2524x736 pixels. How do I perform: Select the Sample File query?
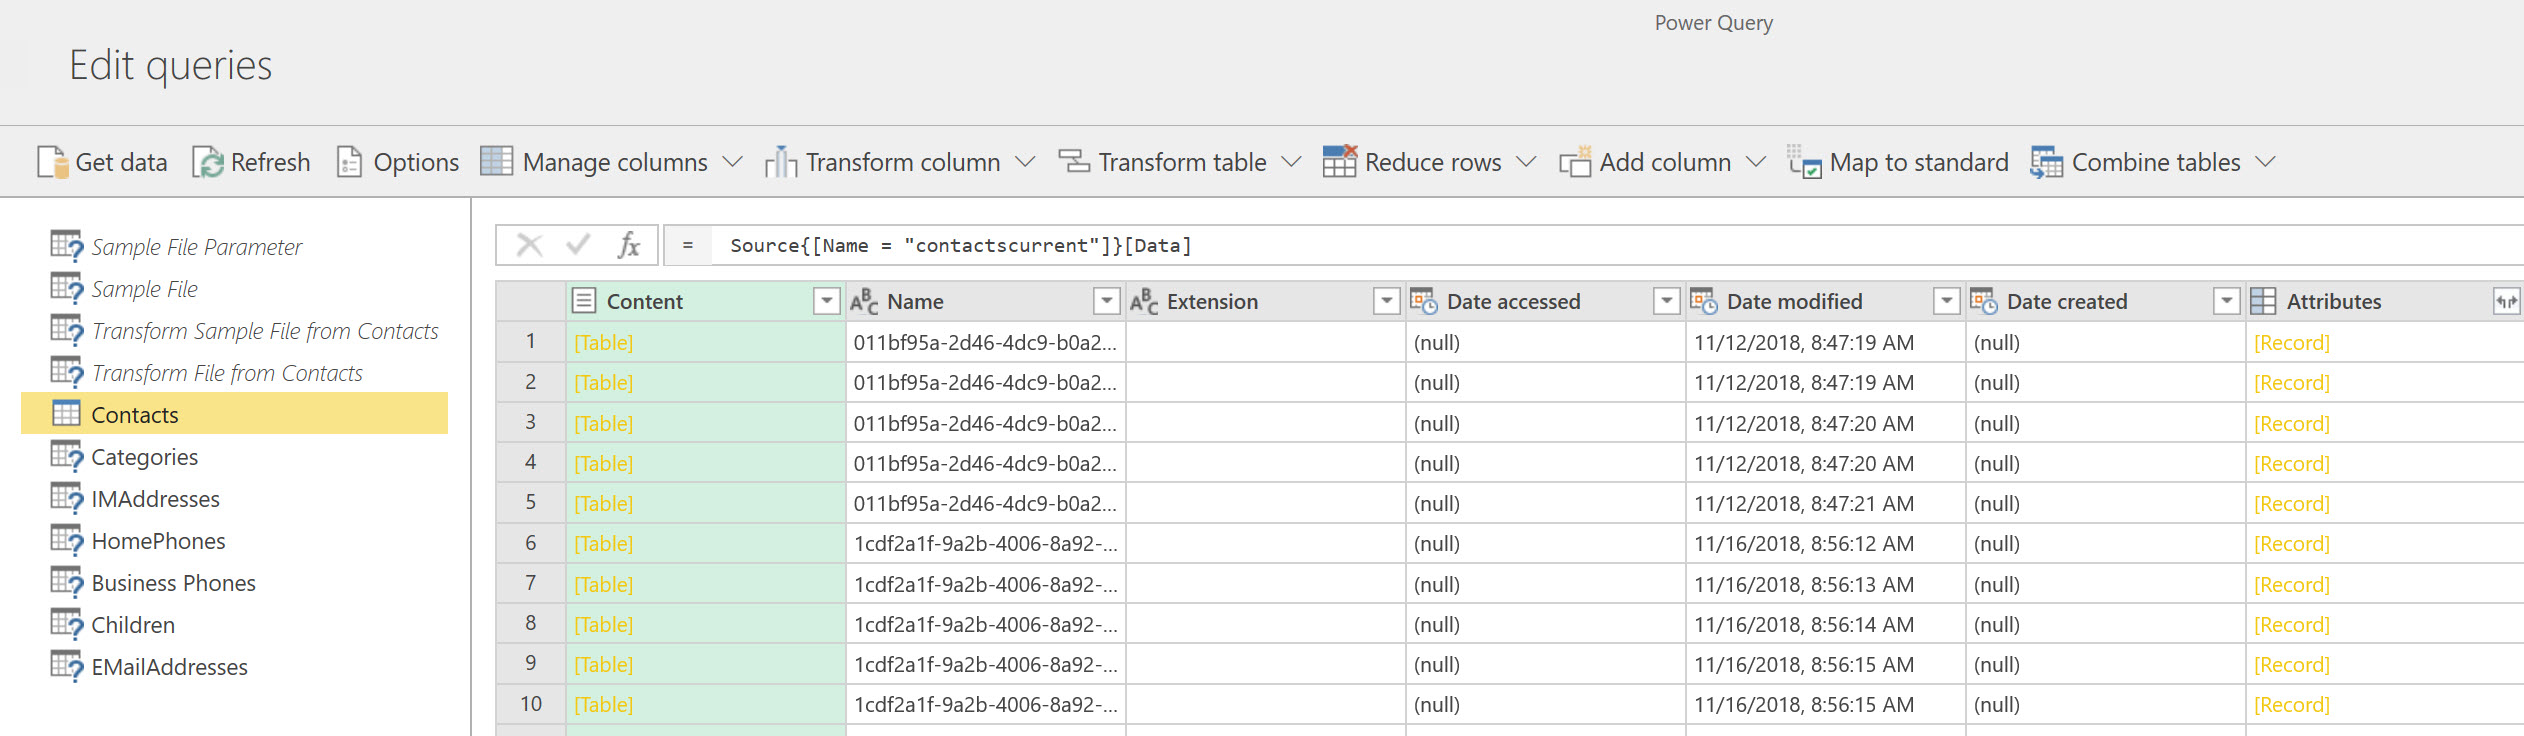[x=235, y=289]
